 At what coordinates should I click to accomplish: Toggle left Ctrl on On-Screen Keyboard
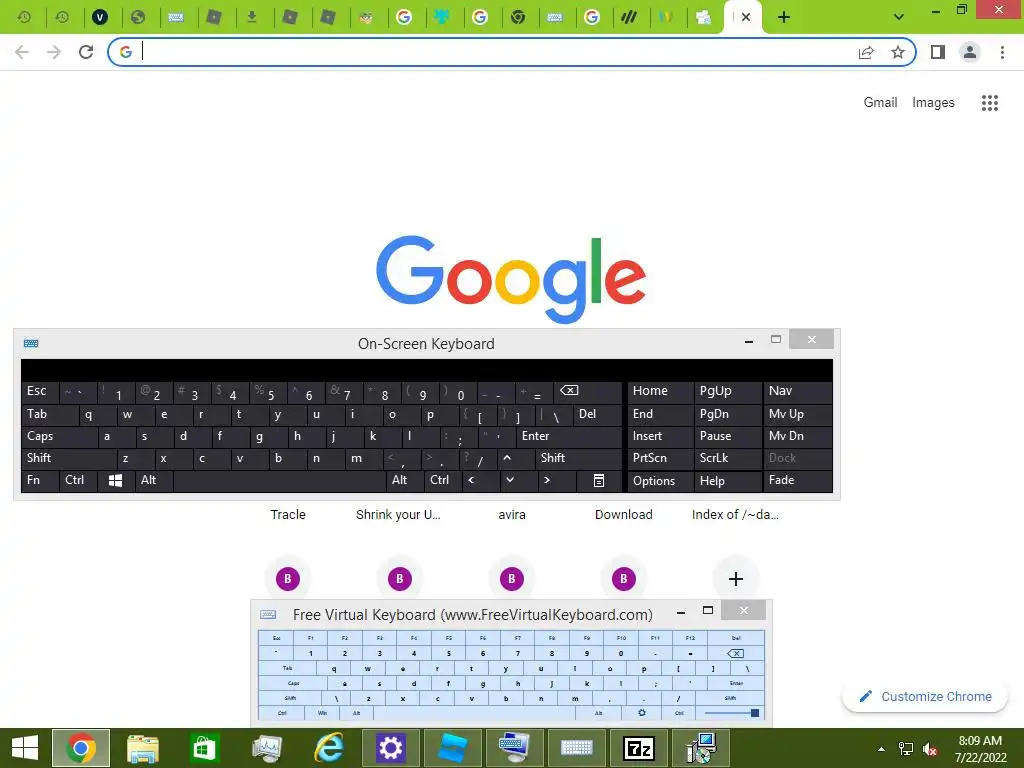click(x=78, y=481)
